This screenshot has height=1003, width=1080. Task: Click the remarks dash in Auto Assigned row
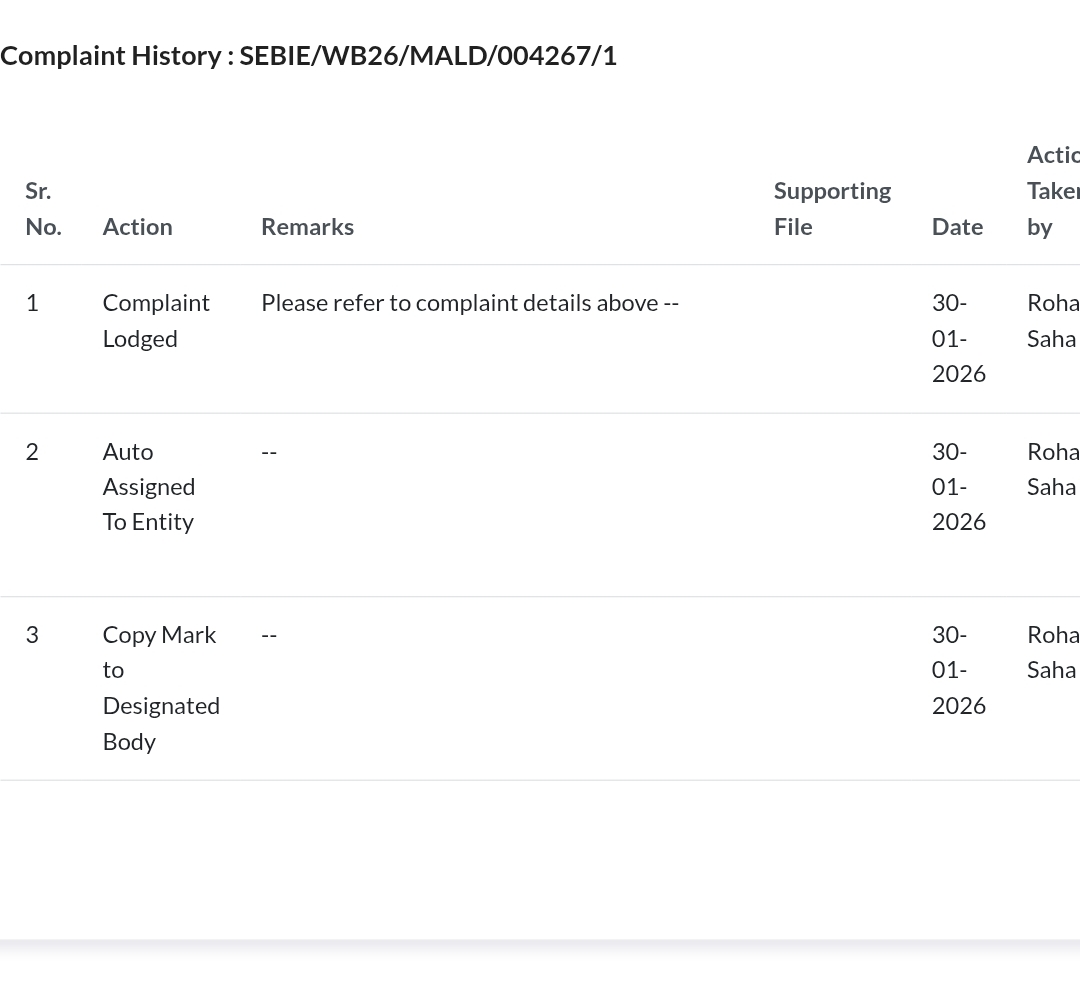(269, 452)
